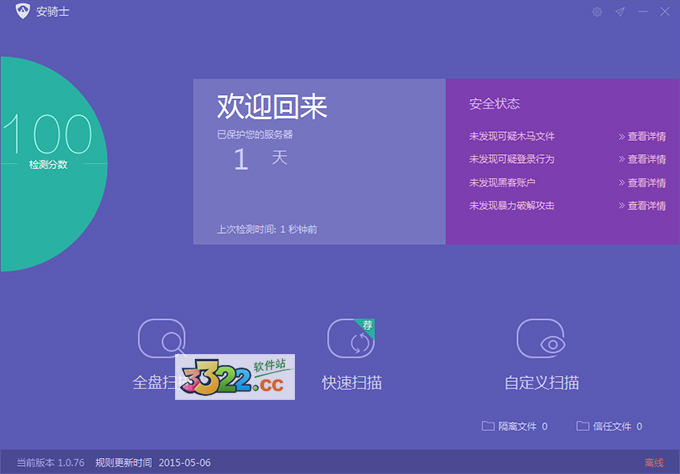Screen dimensions: 680x474
Task: Open the 隔离文件 quarantine folder icon
Action: point(488,426)
